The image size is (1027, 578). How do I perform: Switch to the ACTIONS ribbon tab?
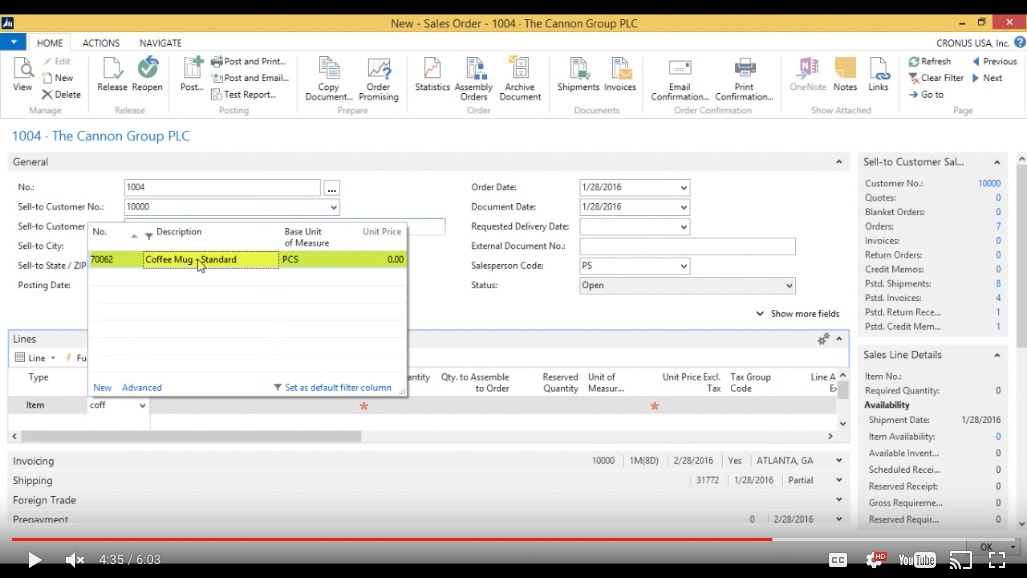[101, 43]
